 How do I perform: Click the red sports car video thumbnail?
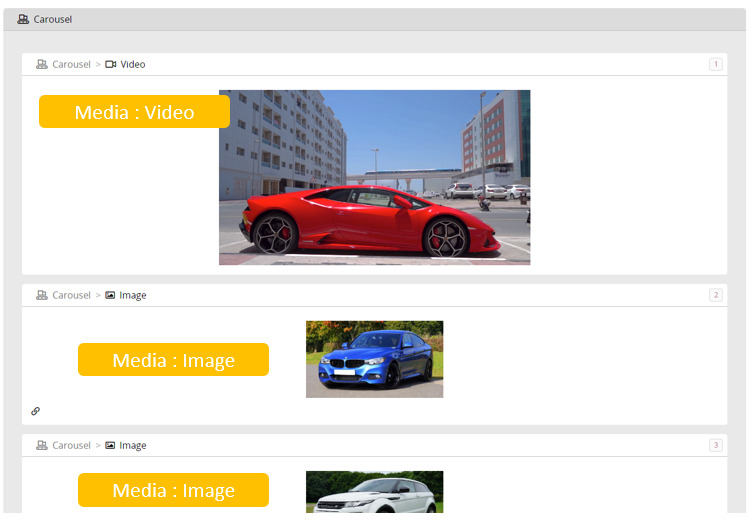[374, 177]
